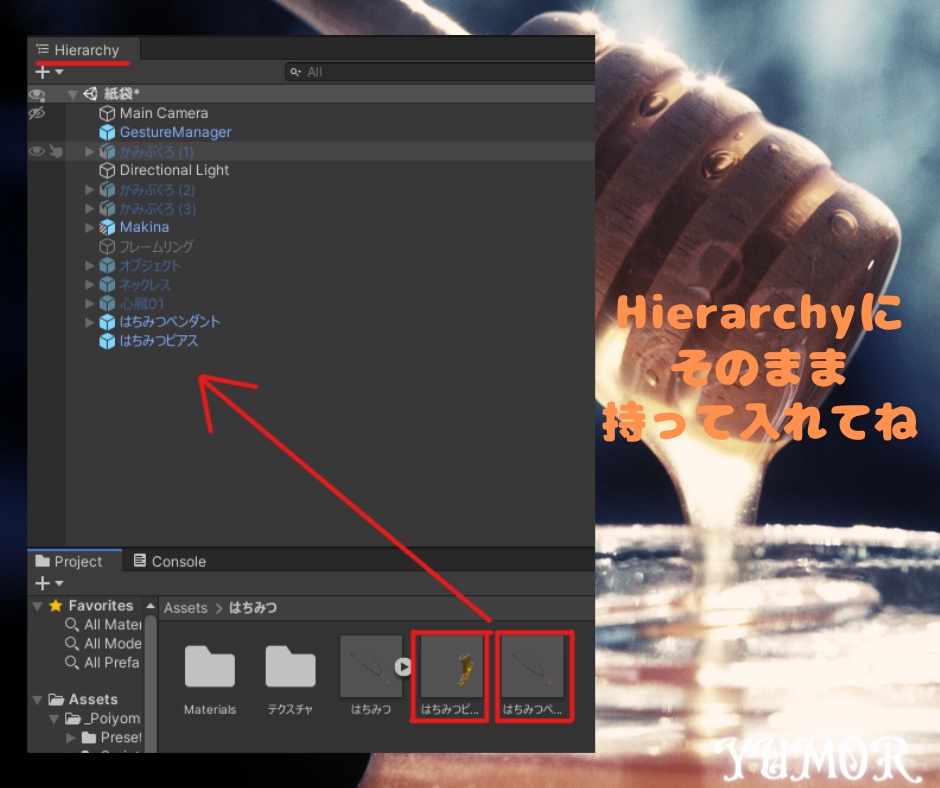Screen dimensions: 940x788
Task: Click the search magnifier icon in Hierarchy
Action: tap(296, 72)
